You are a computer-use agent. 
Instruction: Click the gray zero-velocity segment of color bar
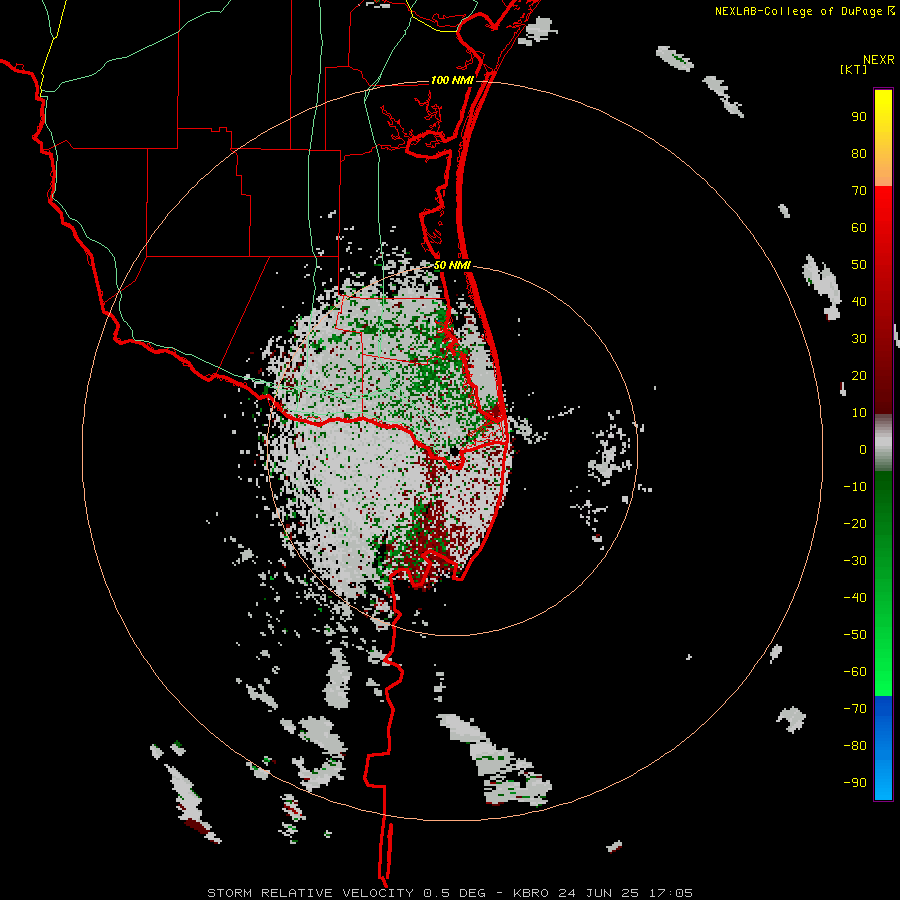883,443
